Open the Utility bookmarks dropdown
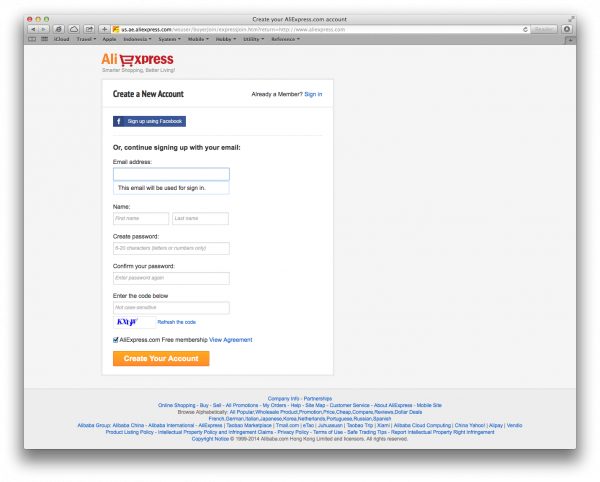 pyautogui.click(x=253, y=39)
